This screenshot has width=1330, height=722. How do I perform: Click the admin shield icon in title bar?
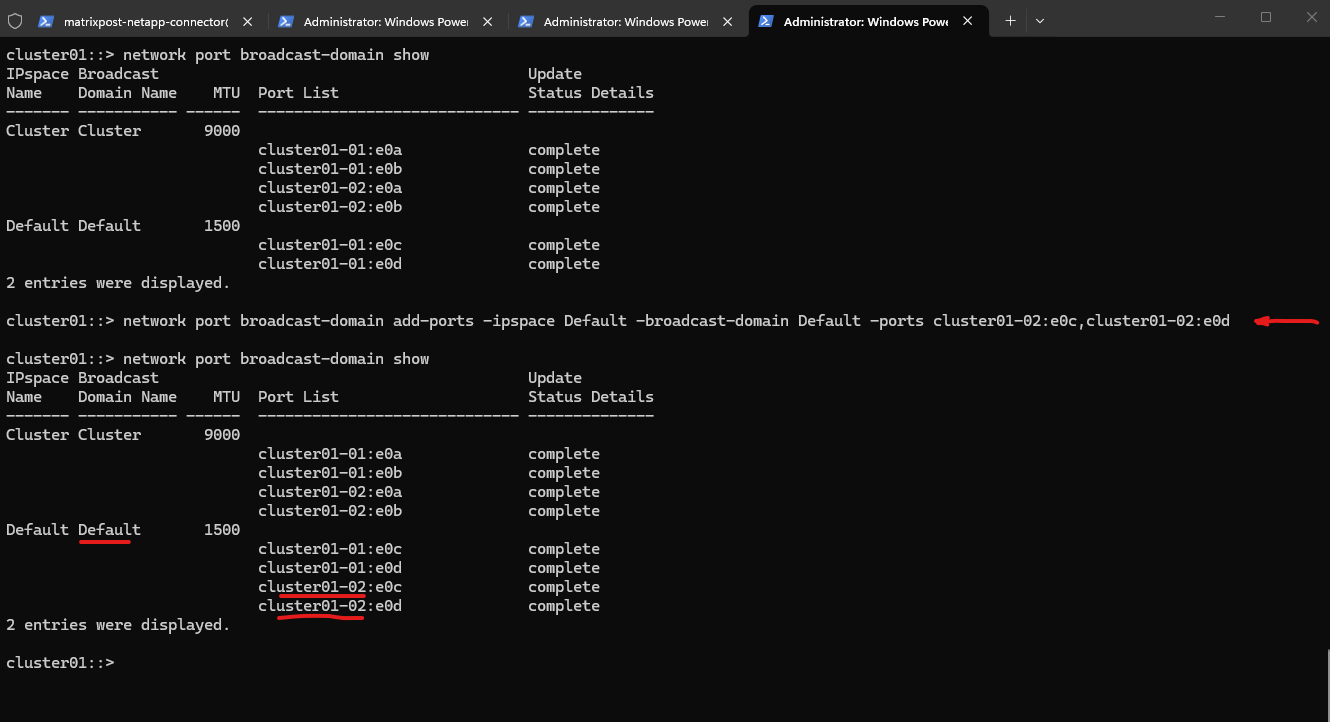pyautogui.click(x=15, y=21)
